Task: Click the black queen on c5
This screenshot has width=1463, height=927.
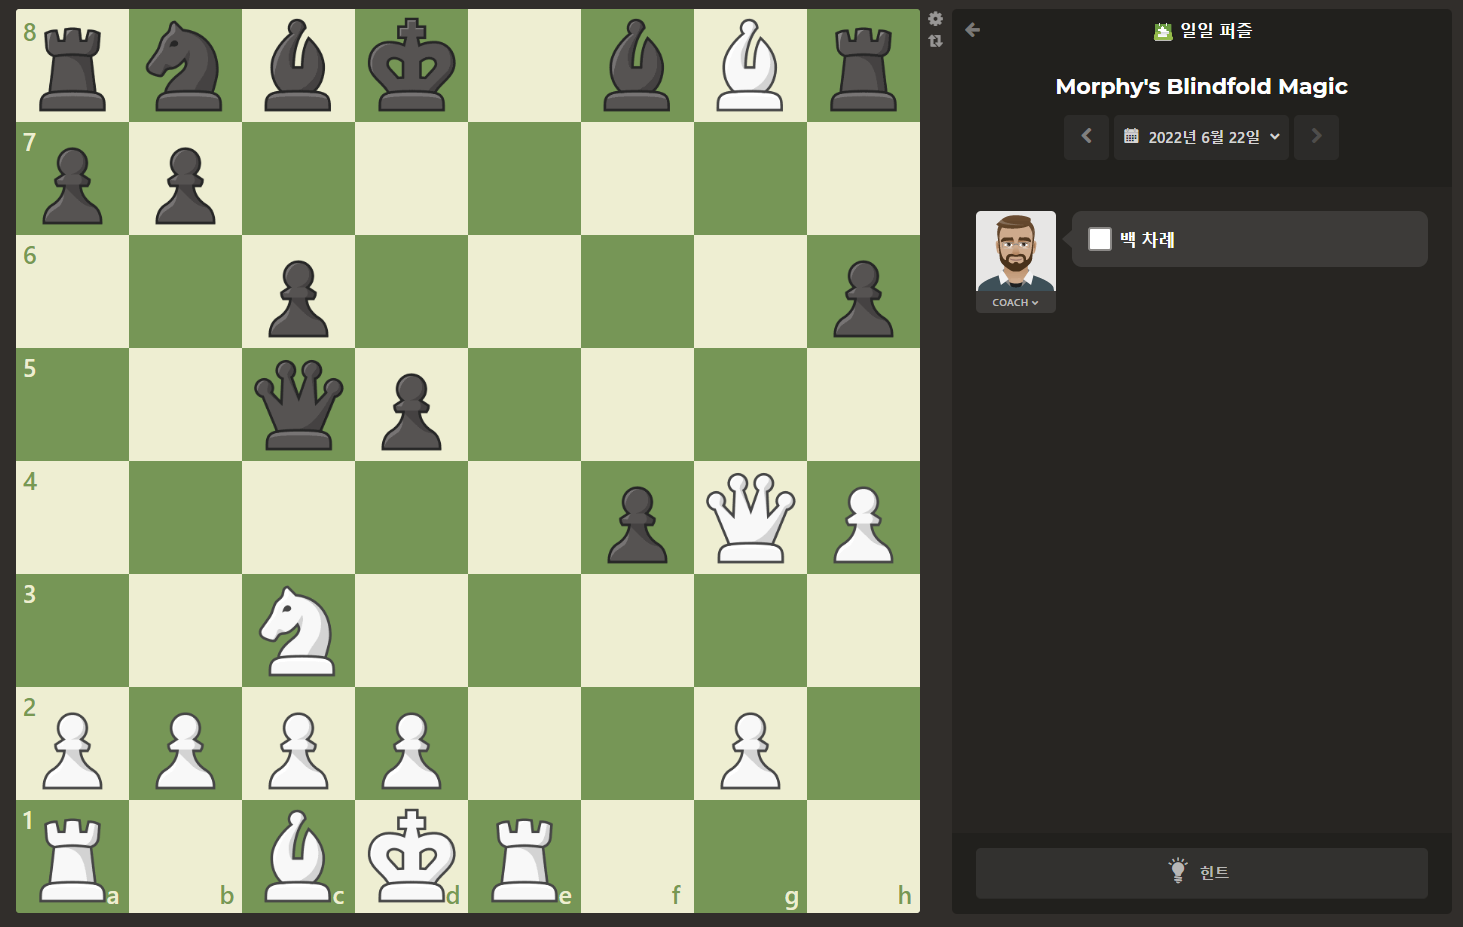Action: [298, 404]
